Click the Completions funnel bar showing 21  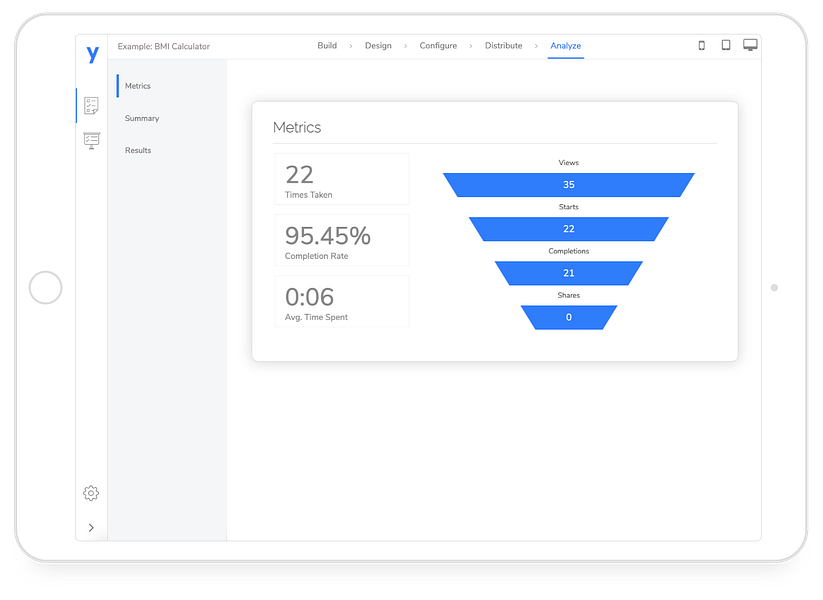[x=568, y=273]
